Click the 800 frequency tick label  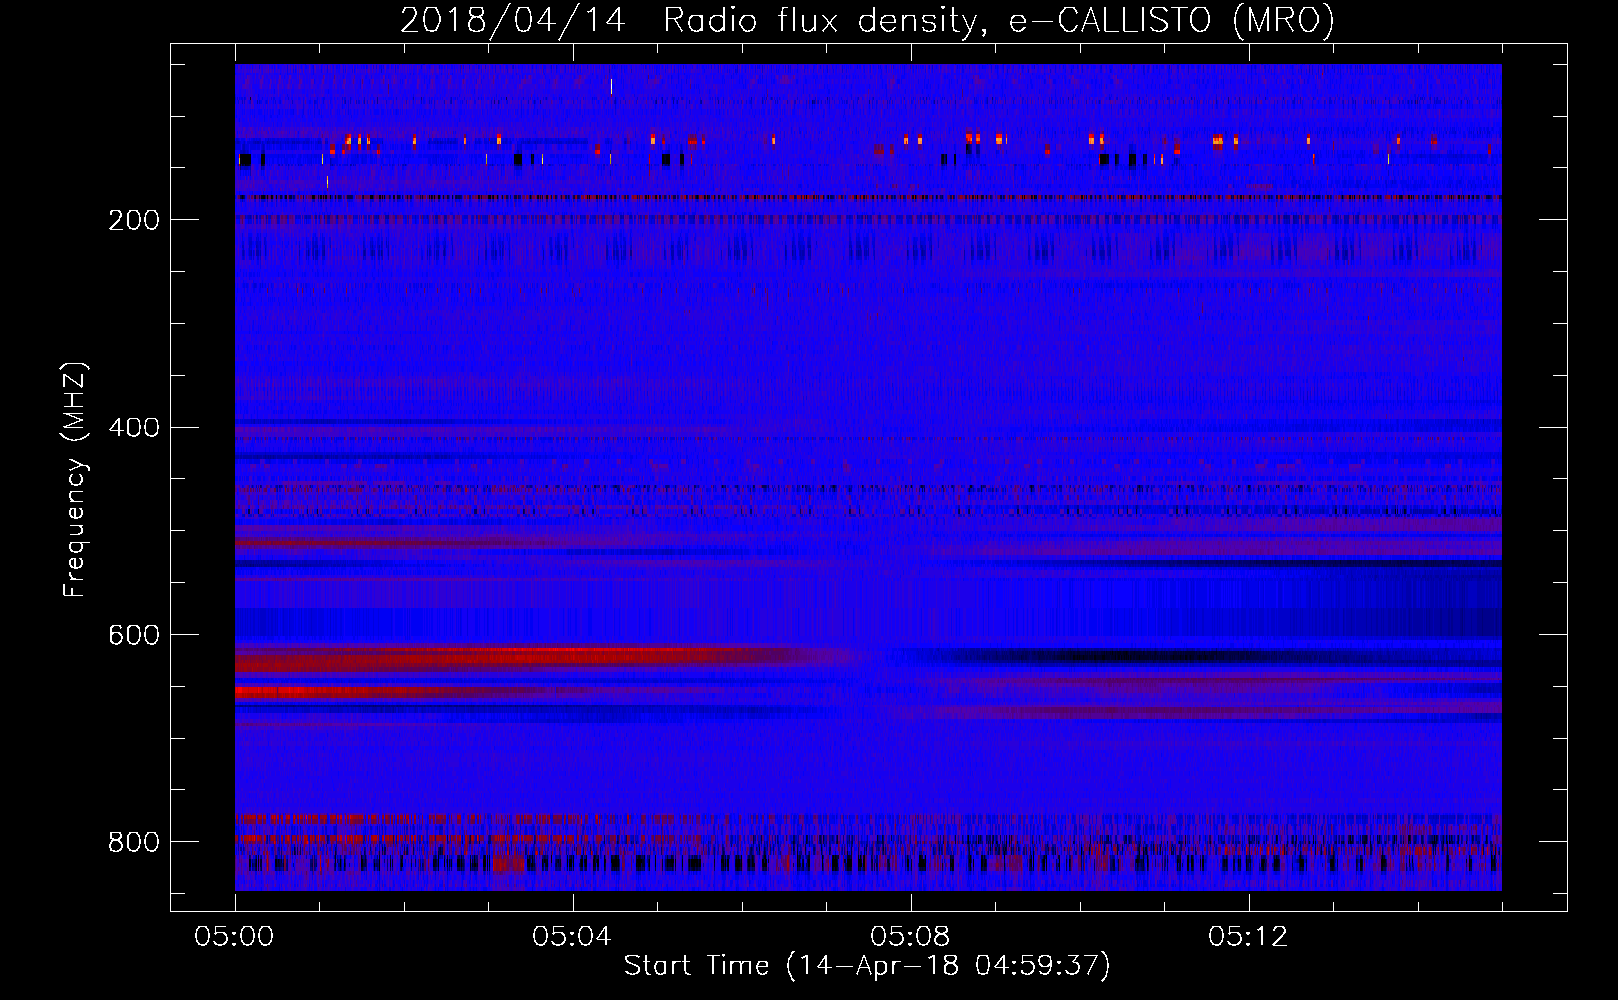tap(134, 843)
